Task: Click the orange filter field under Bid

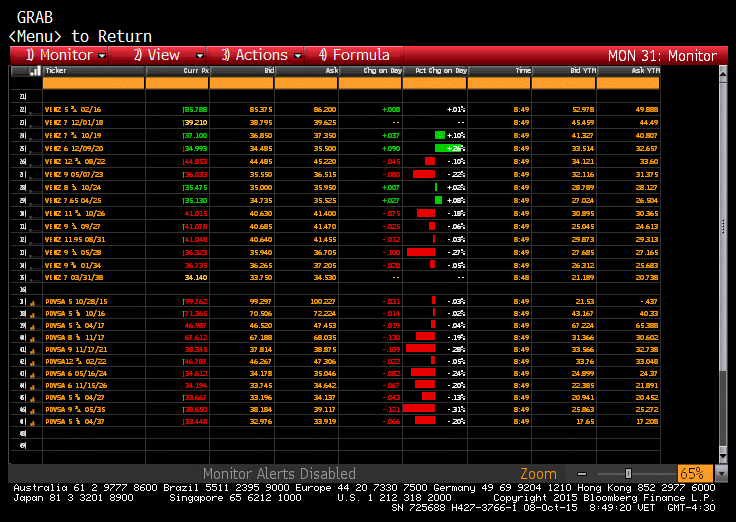Action: pos(242,83)
